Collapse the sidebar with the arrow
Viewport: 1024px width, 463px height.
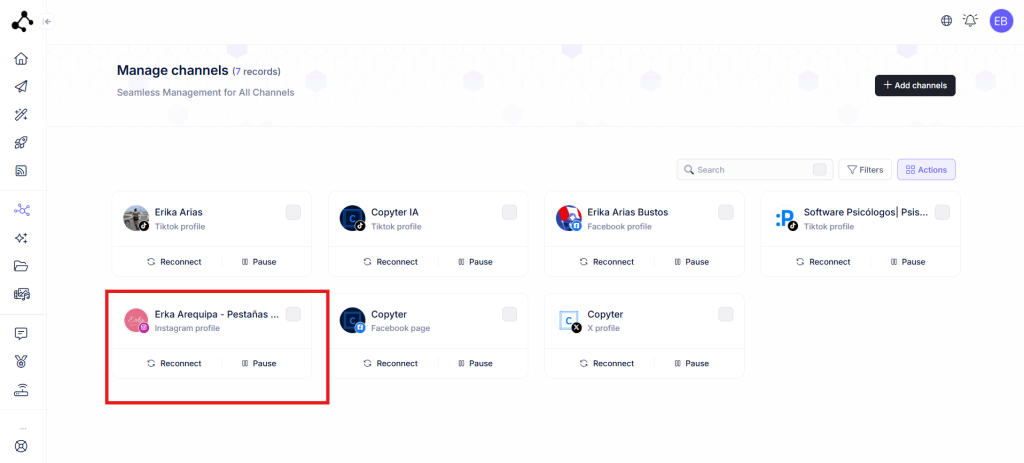click(x=47, y=21)
